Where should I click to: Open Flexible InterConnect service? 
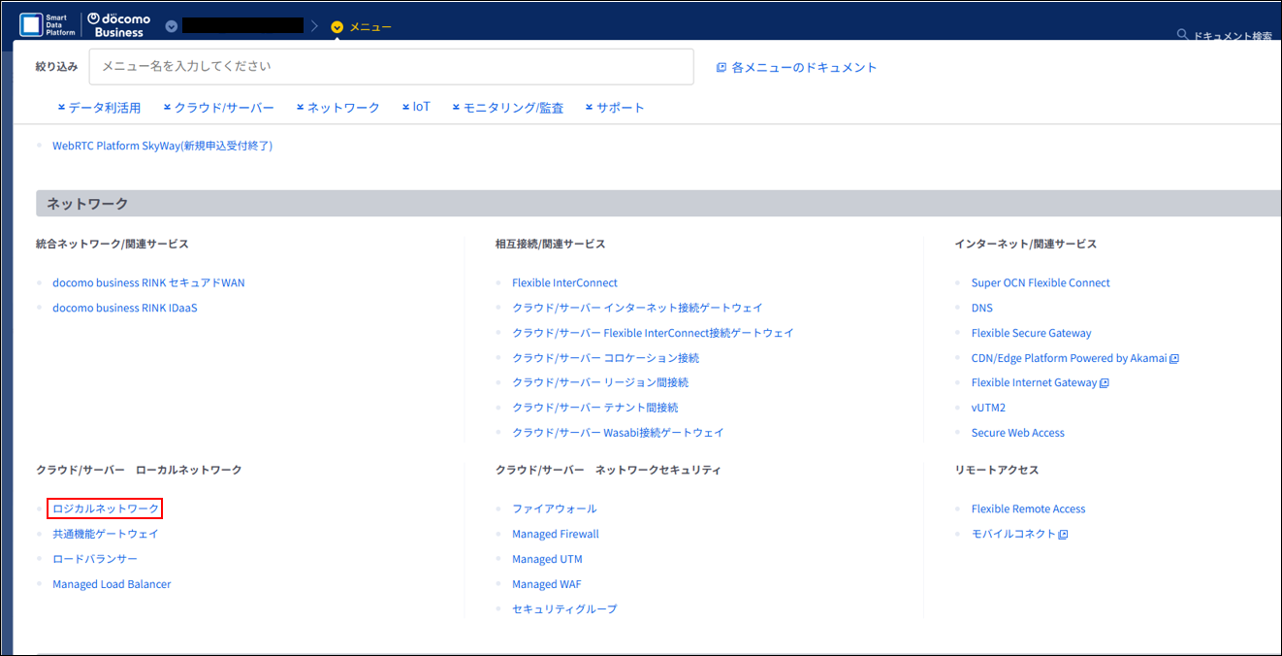pyautogui.click(x=564, y=283)
